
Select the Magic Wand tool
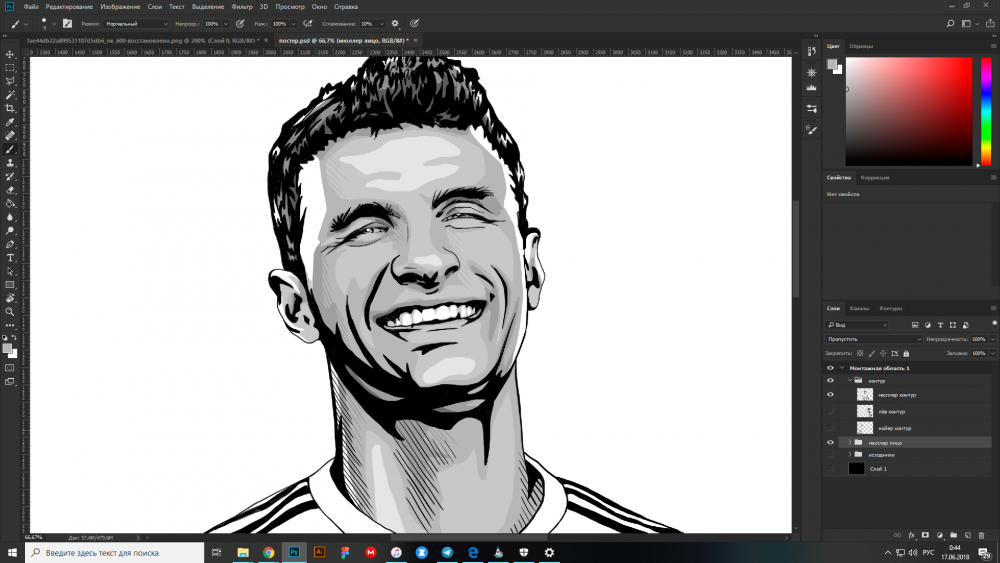(x=10, y=95)
